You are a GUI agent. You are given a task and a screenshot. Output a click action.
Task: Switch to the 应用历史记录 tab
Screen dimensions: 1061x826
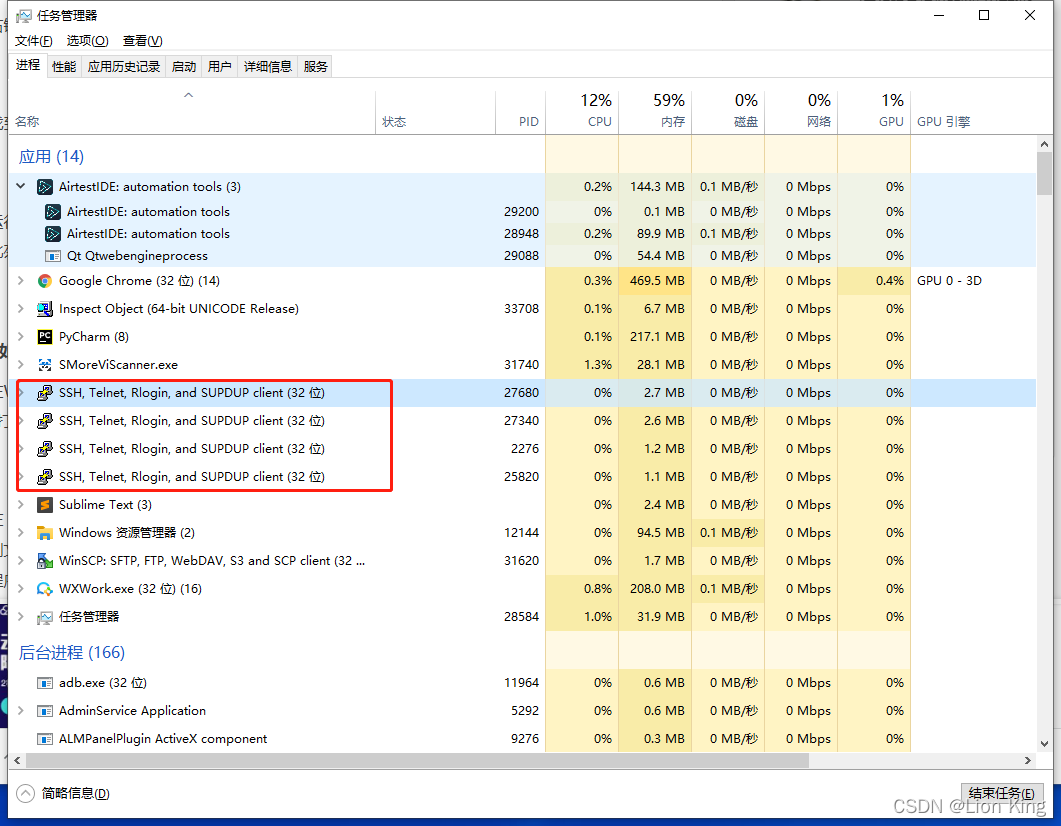pos(124,66)
